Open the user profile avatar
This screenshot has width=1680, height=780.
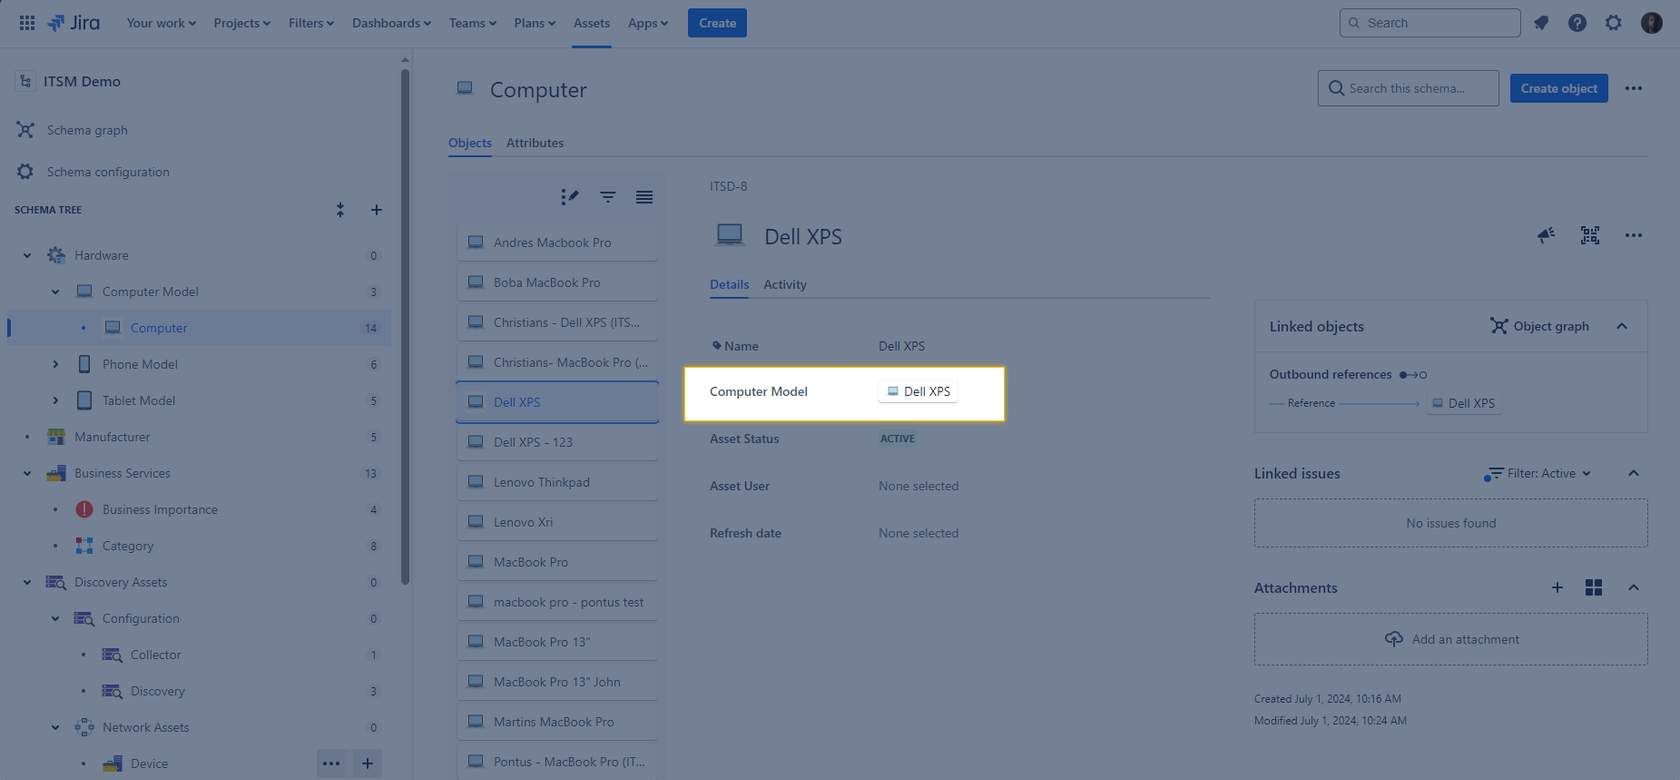pos(1651,22)
